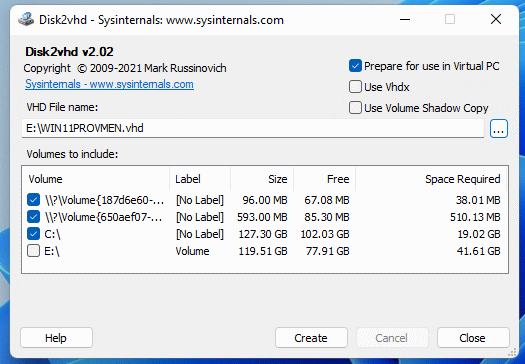Click the [No Label] cell in C:\ row
525x364 pixels.
(200, 234)
